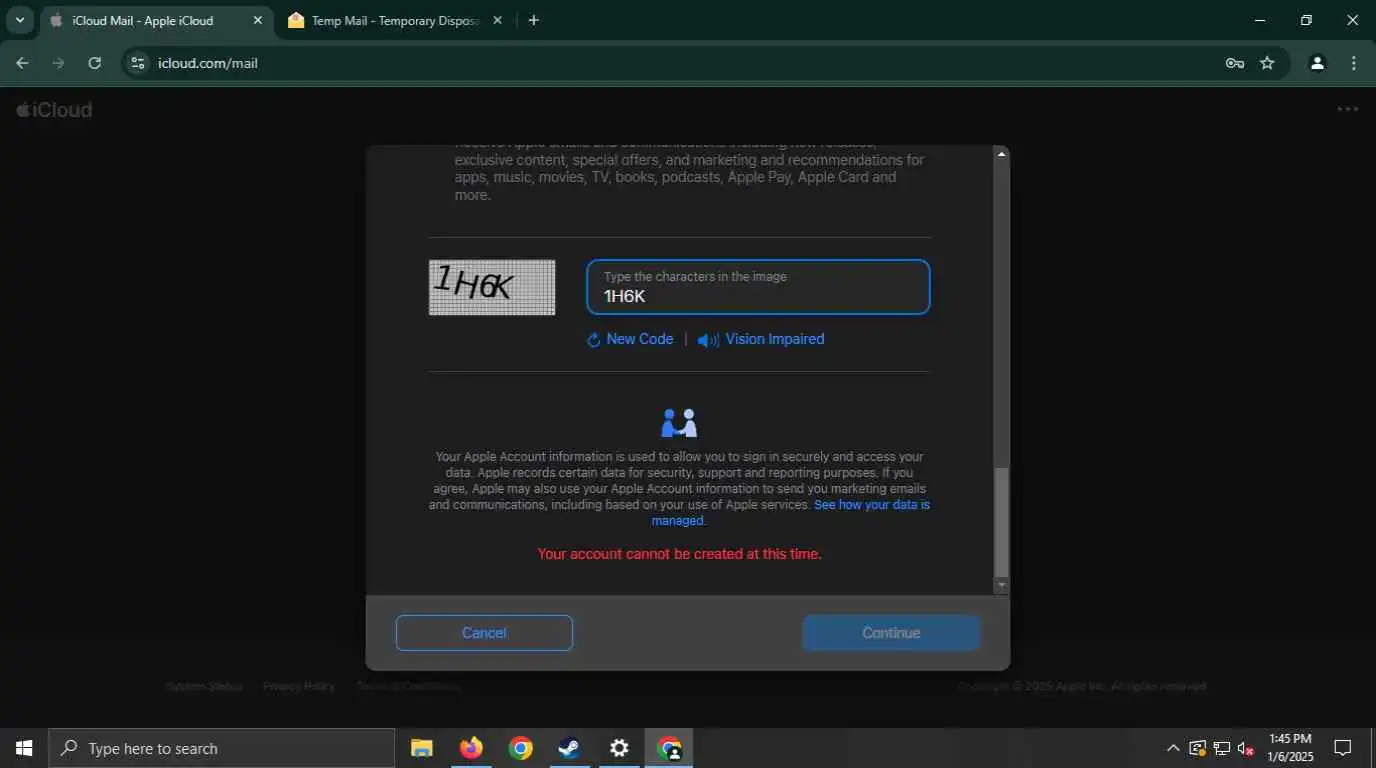Switch to the iCloud Mail tab
1376x768 pixels.
[157, 20]
